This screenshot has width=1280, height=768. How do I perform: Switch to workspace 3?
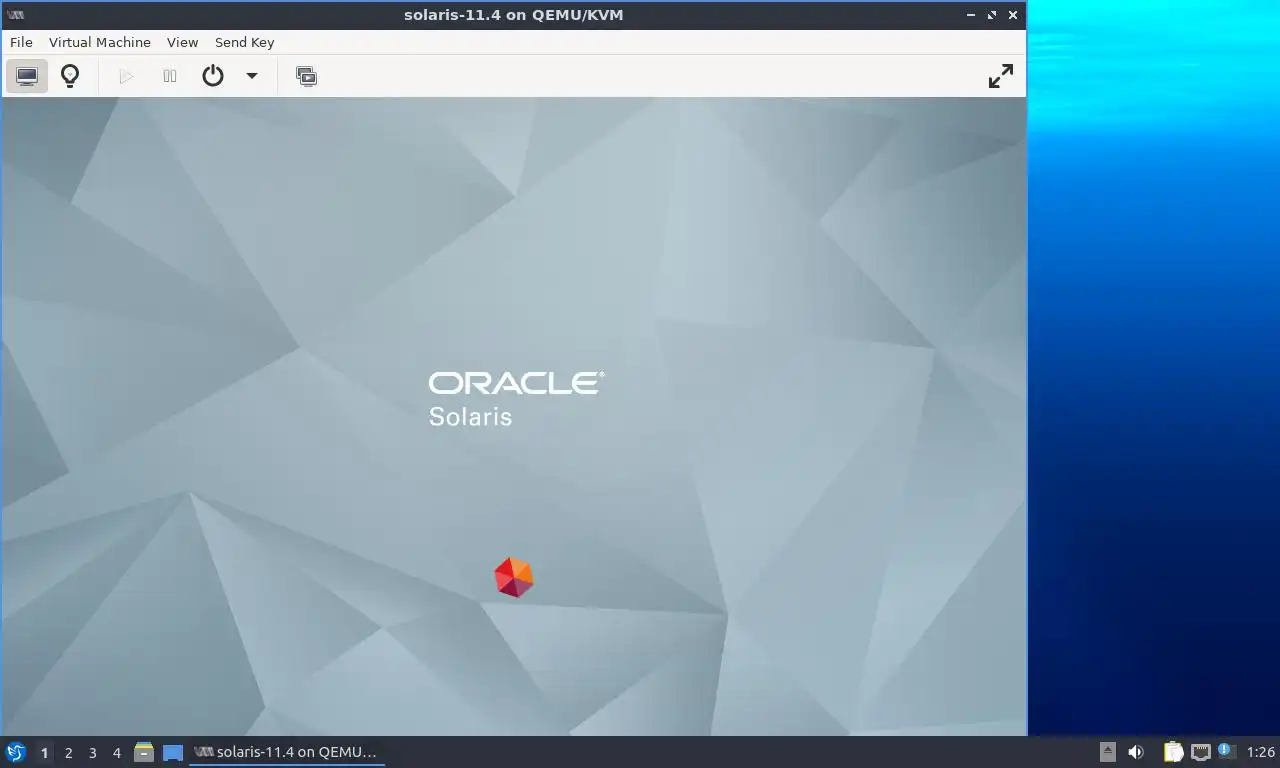[x=92, y=753]
